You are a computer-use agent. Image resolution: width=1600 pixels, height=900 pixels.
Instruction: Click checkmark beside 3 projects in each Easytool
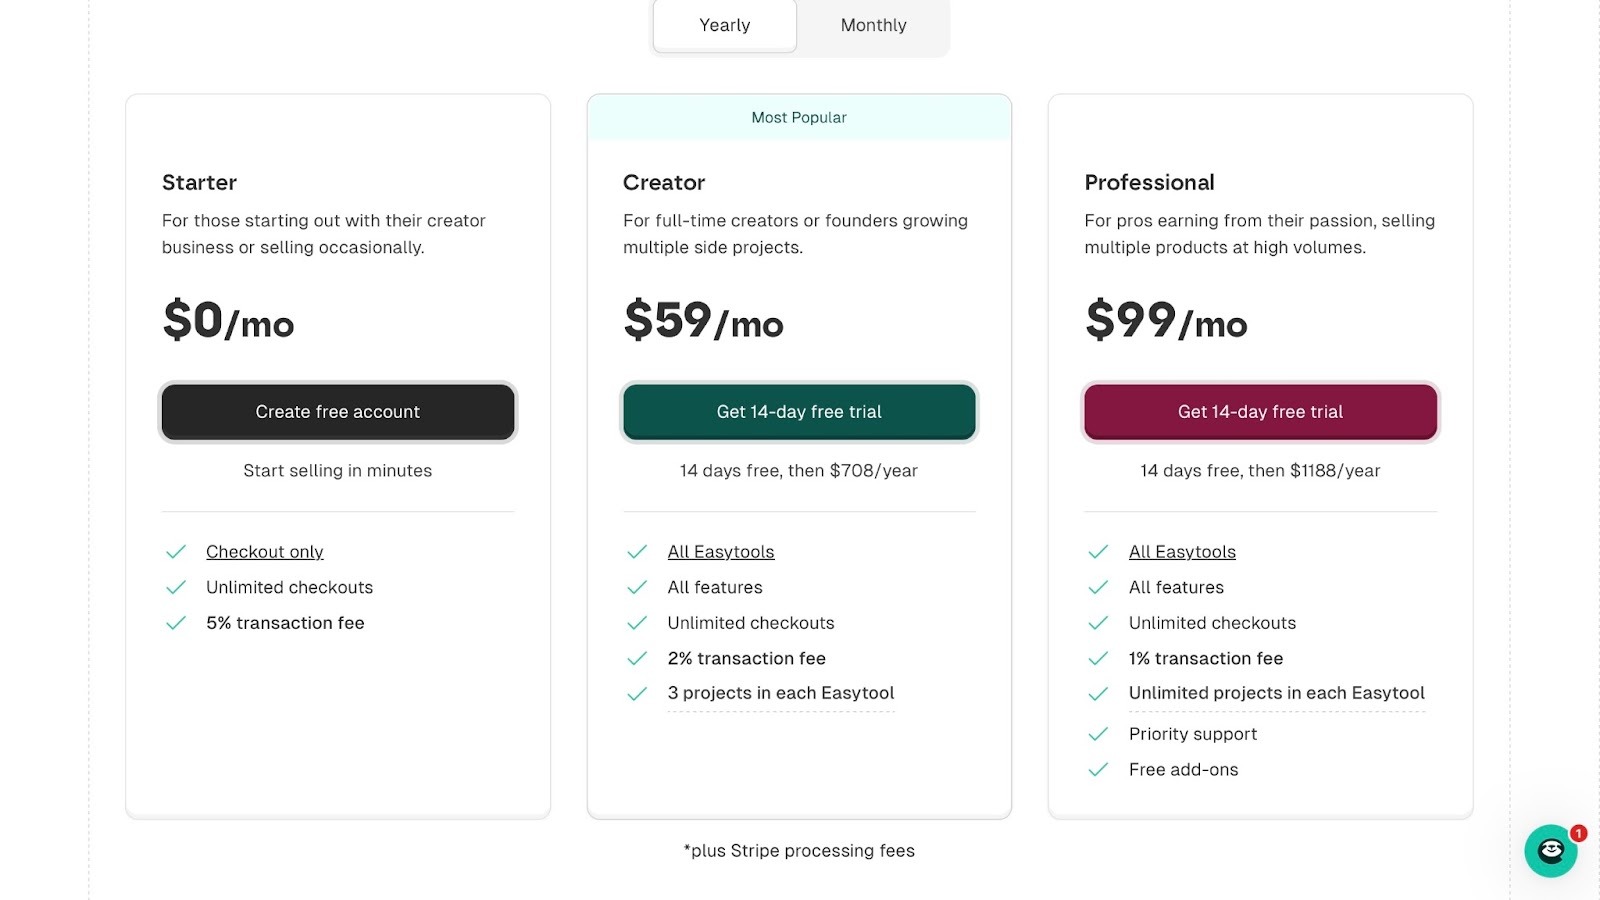coord(637,693)
